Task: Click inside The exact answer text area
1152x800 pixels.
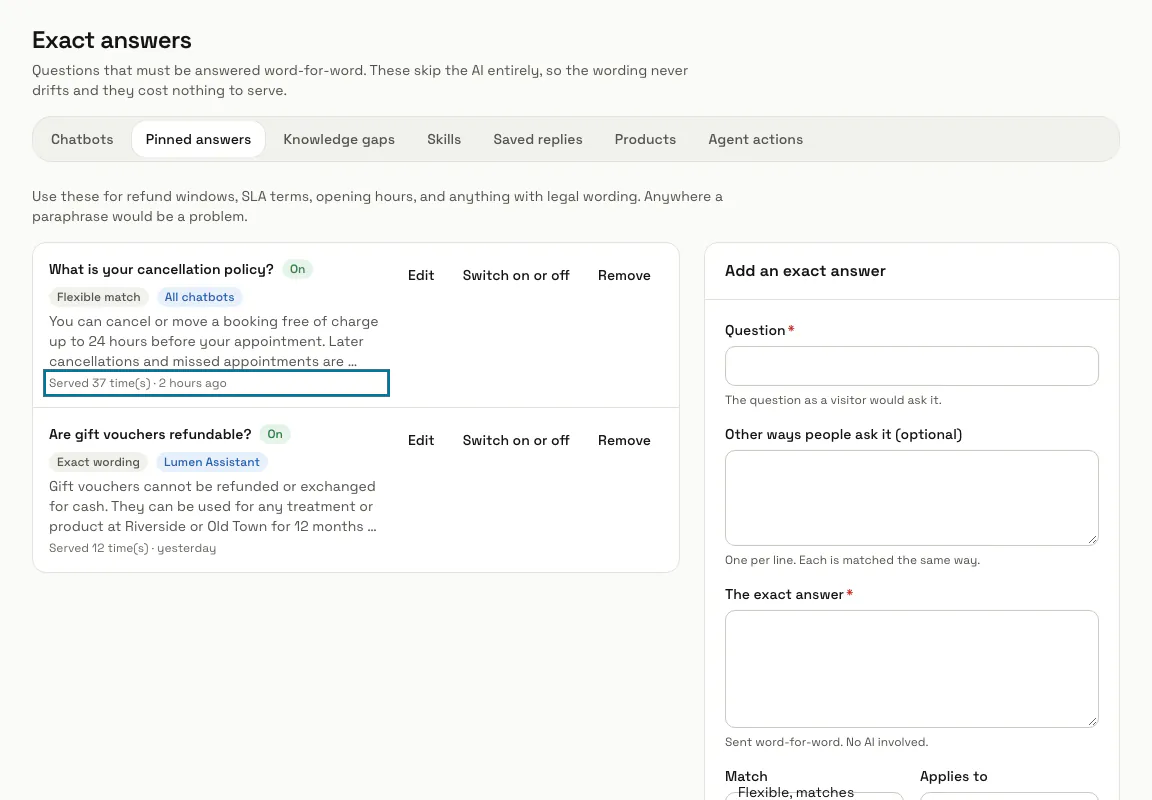Action: pyautogui.click(x=912, y=669)
